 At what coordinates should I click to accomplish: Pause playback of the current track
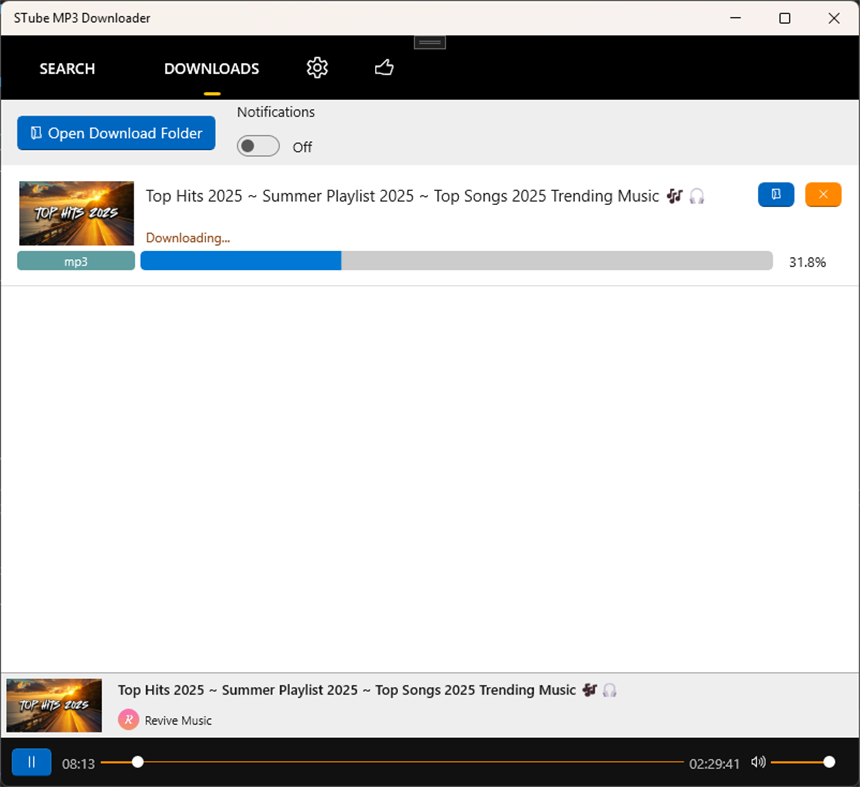[31, 762]
